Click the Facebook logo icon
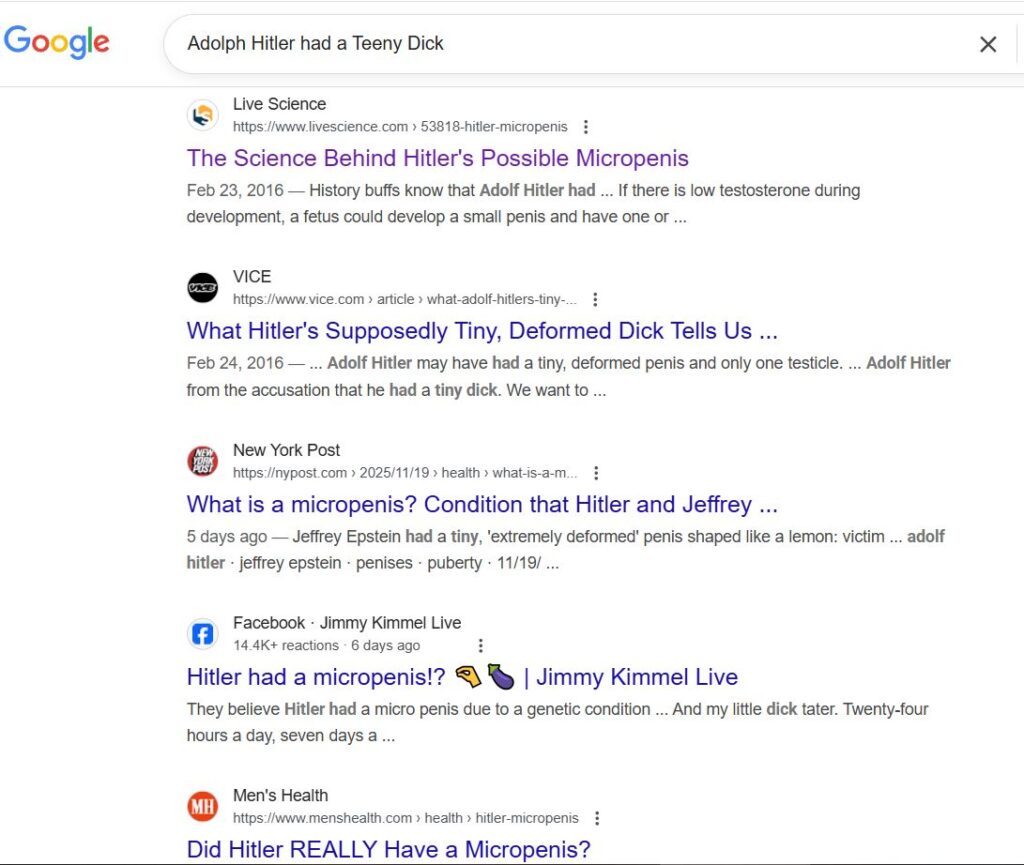The width and height of the screenshot is (1024, 865). pyautogui.click(x=202, y=634)
